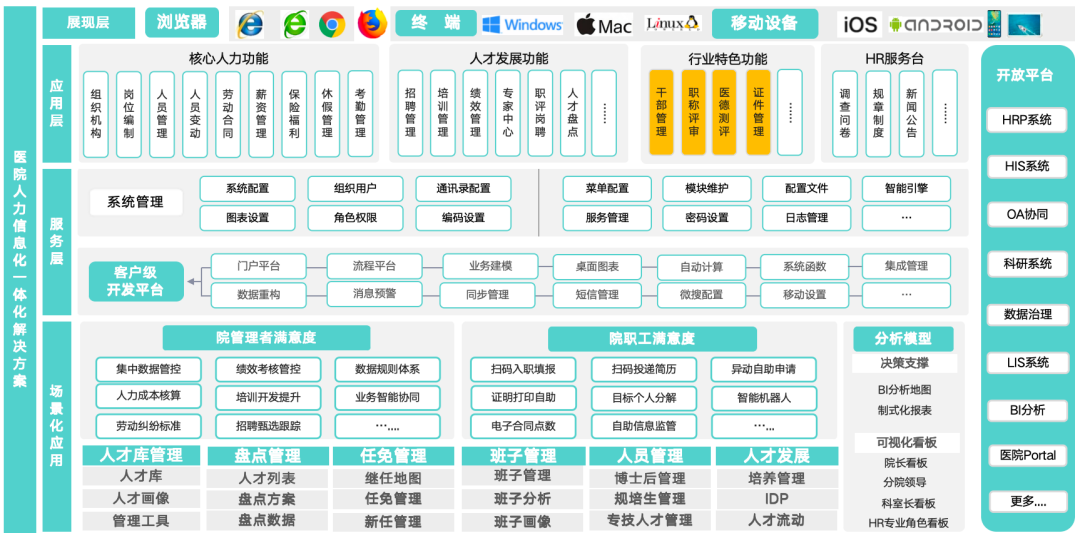Select the 集中数据管控 box

(149, 369)
